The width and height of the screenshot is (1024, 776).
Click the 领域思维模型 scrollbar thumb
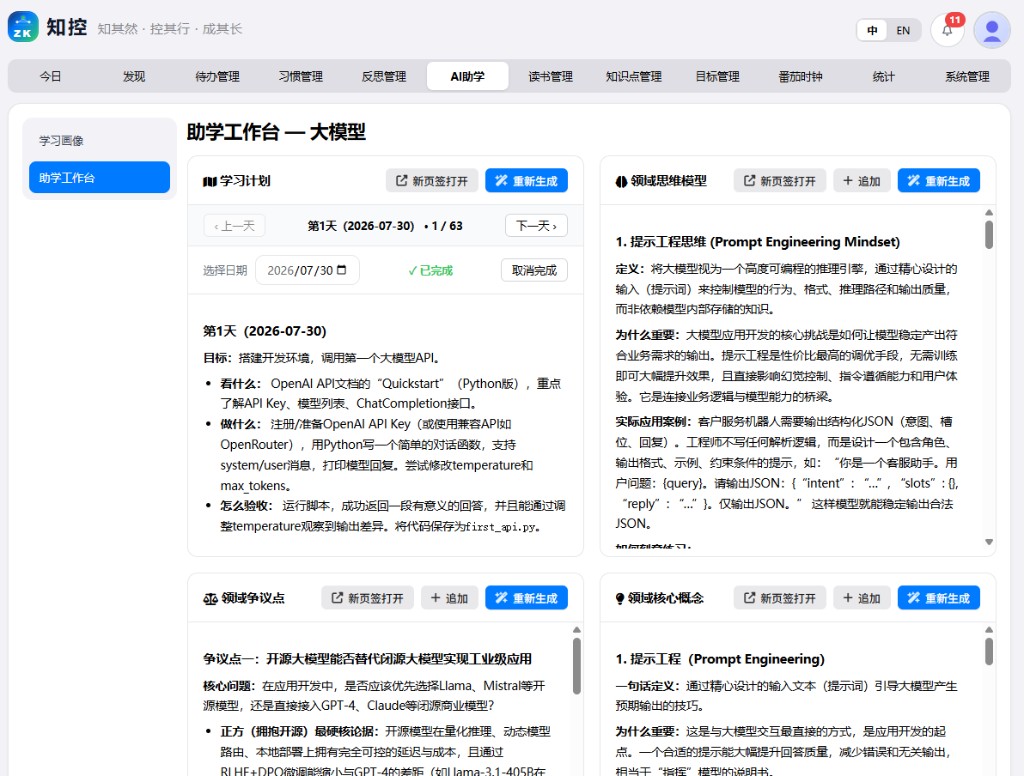(989, 234)
